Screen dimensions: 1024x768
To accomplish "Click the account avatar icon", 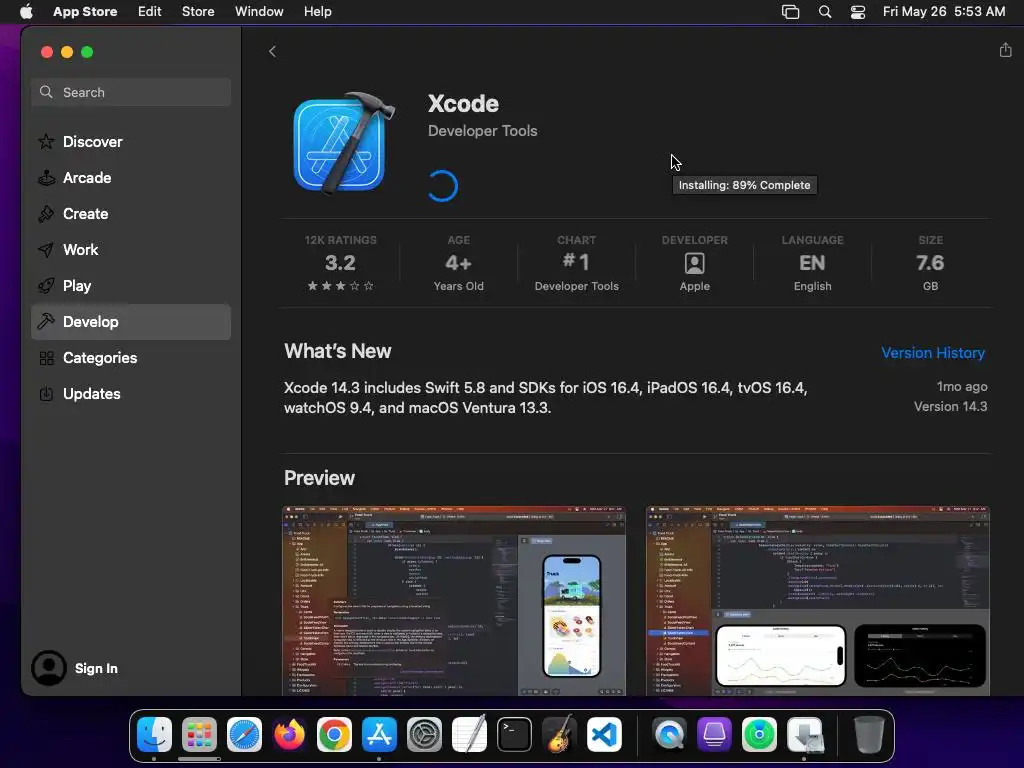I will (x=49, y=668).
